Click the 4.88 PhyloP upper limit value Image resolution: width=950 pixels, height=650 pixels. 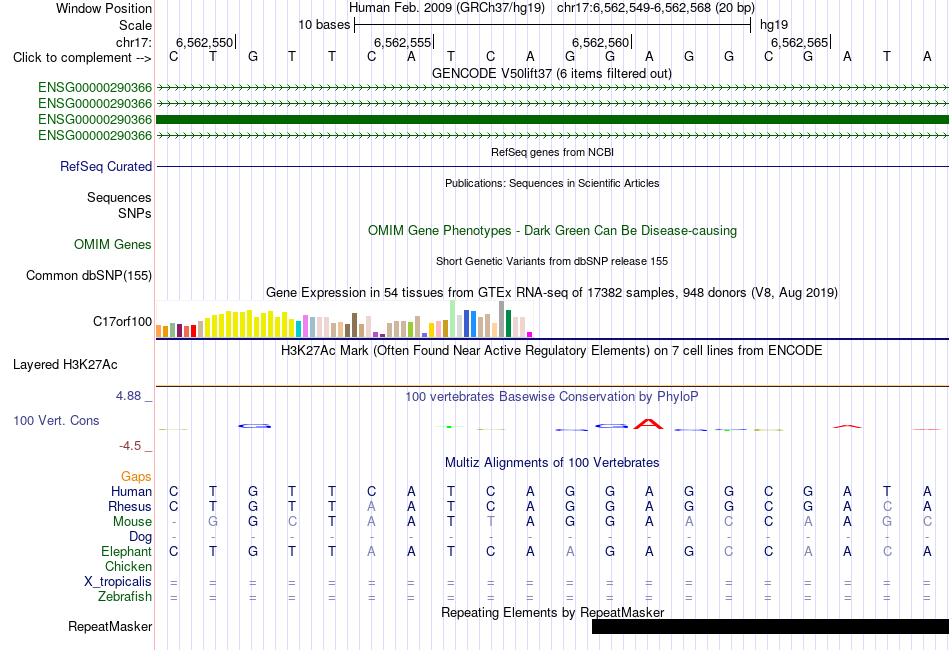[x=128, y=396]
